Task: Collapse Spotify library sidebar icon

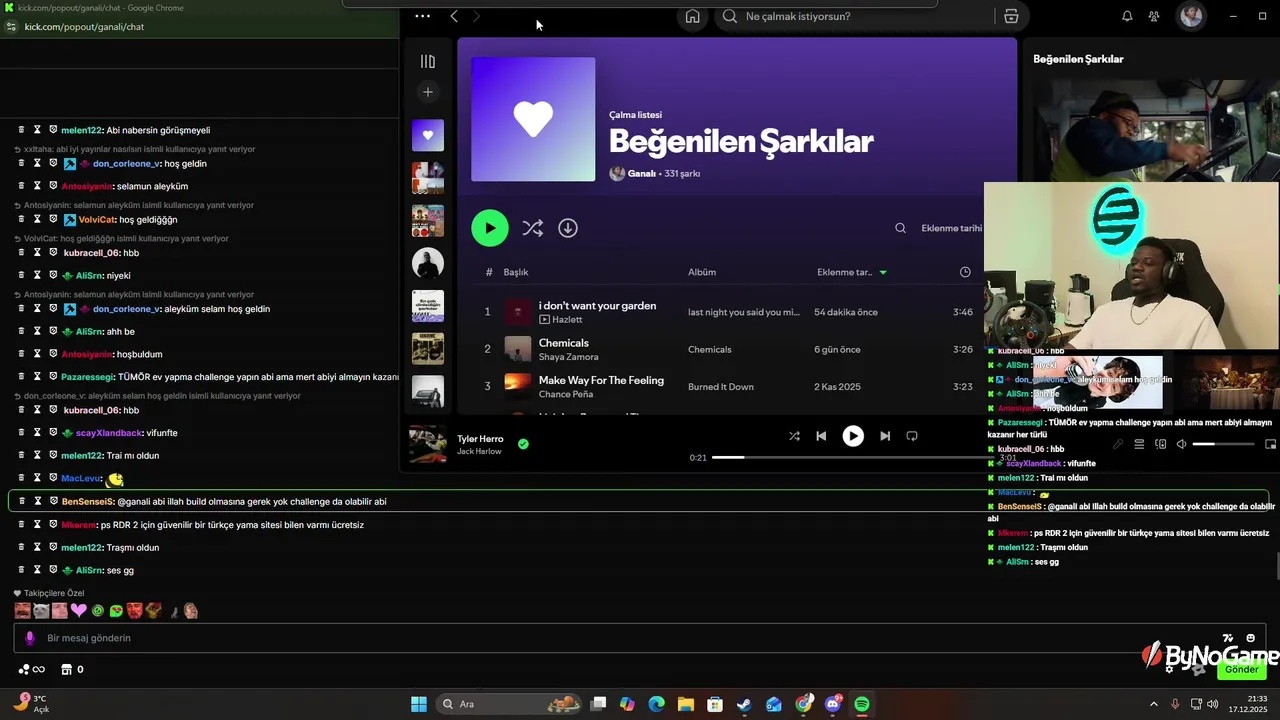Action: (x=428, y=61)
